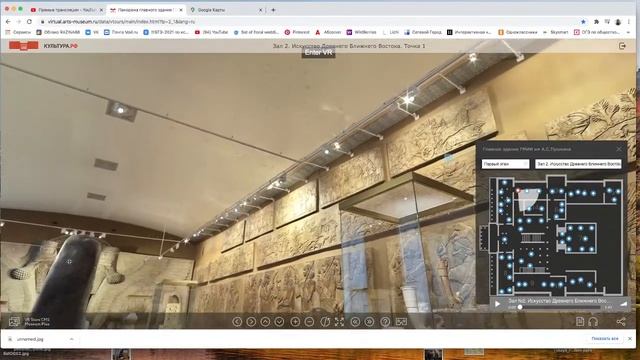Expand the unnamed.jpg download options chevron

point(72,339)
